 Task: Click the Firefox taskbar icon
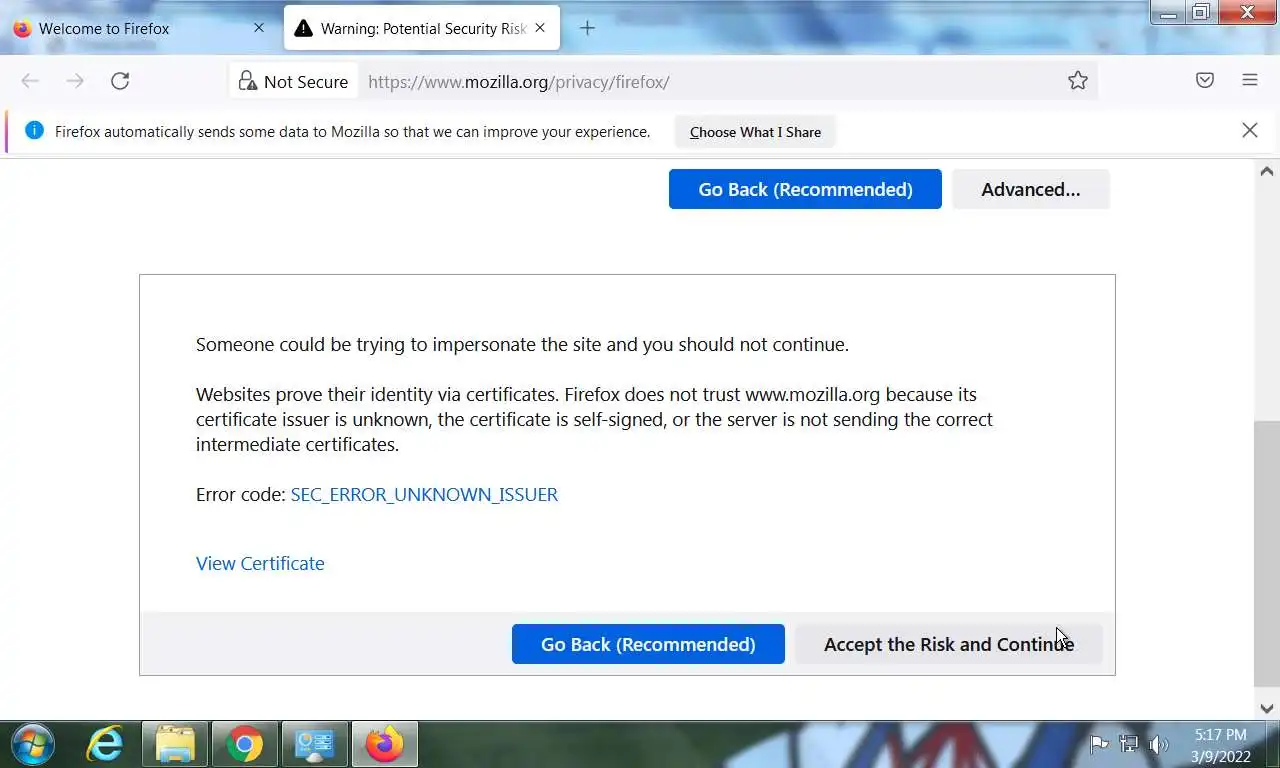[384, 745]
